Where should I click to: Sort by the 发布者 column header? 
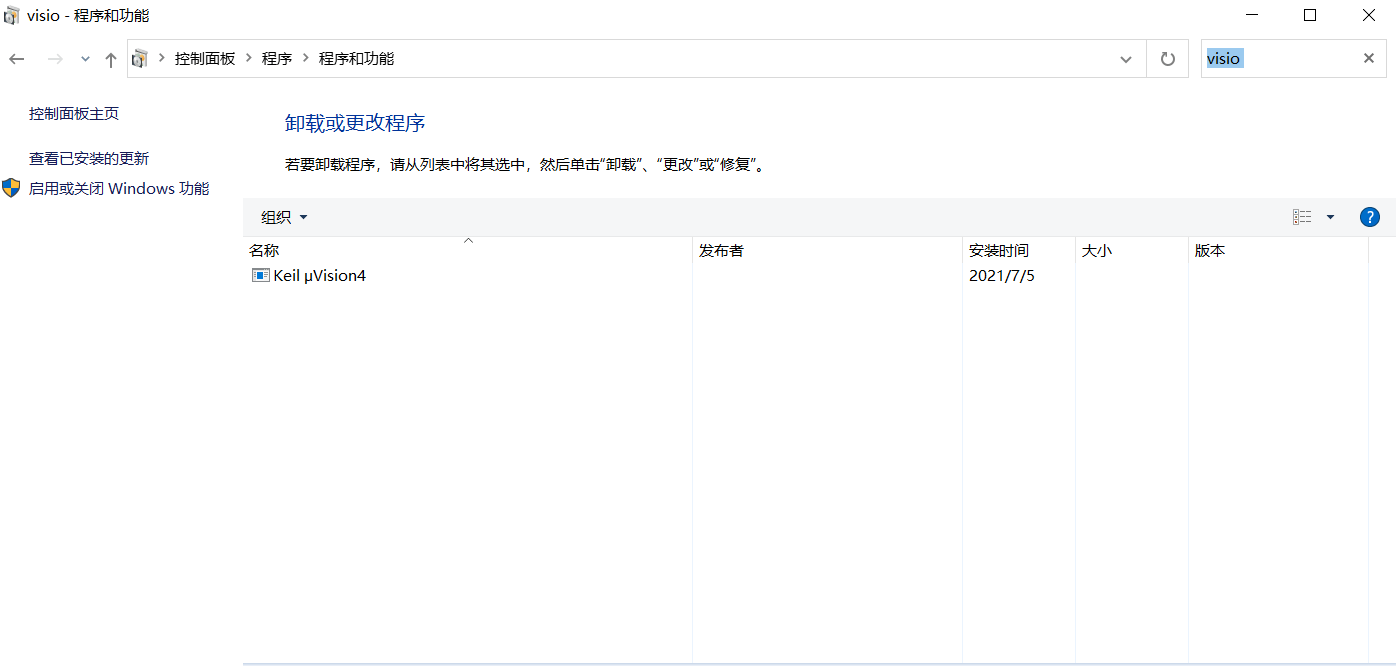(x=827, y=250)
